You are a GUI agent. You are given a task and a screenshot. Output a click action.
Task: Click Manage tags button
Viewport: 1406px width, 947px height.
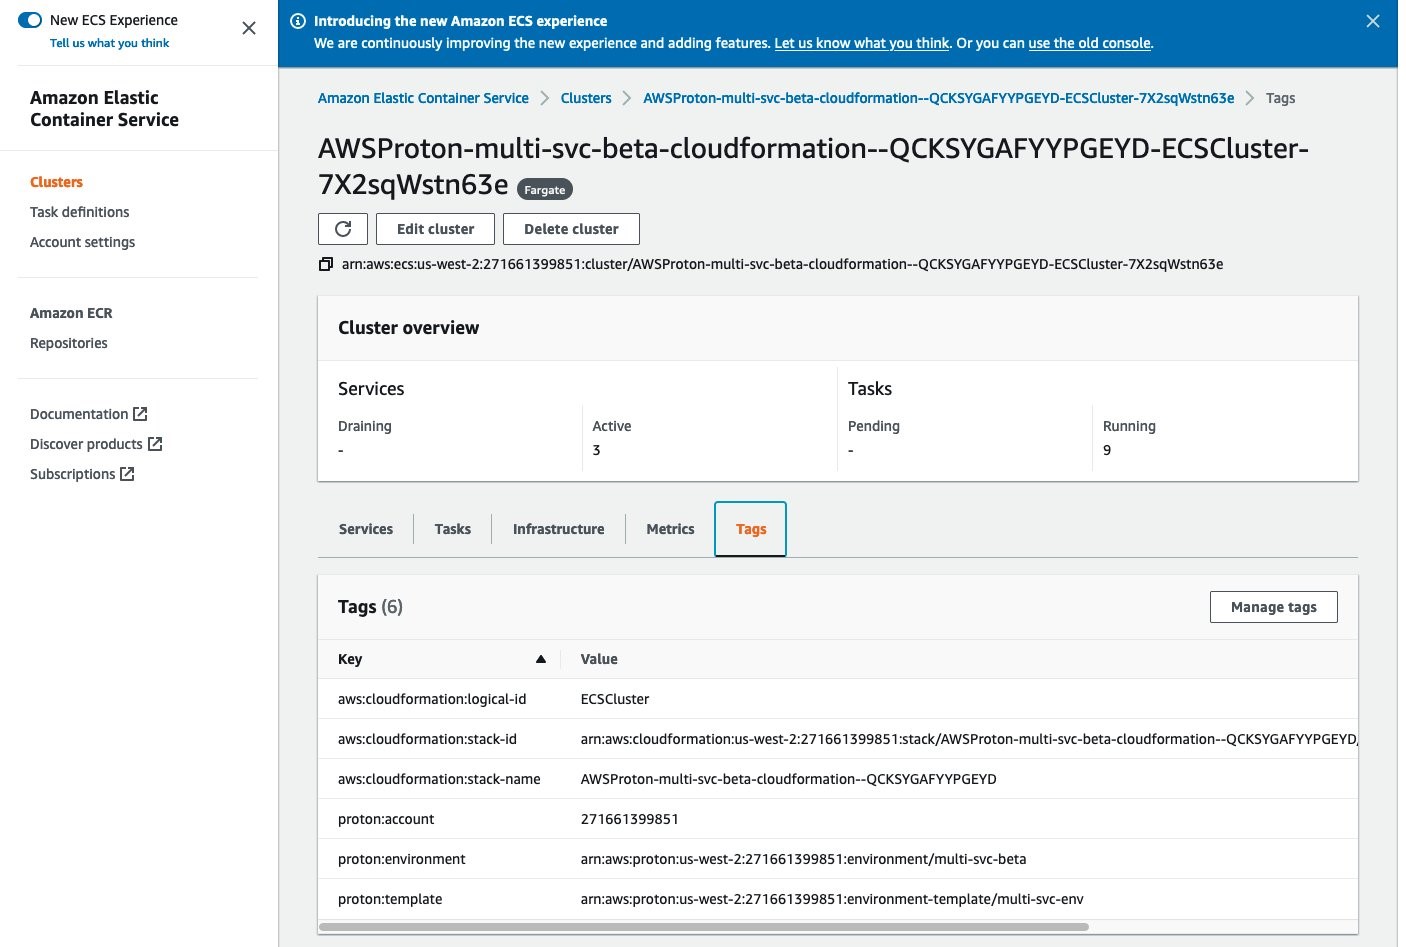(1273, 607)
